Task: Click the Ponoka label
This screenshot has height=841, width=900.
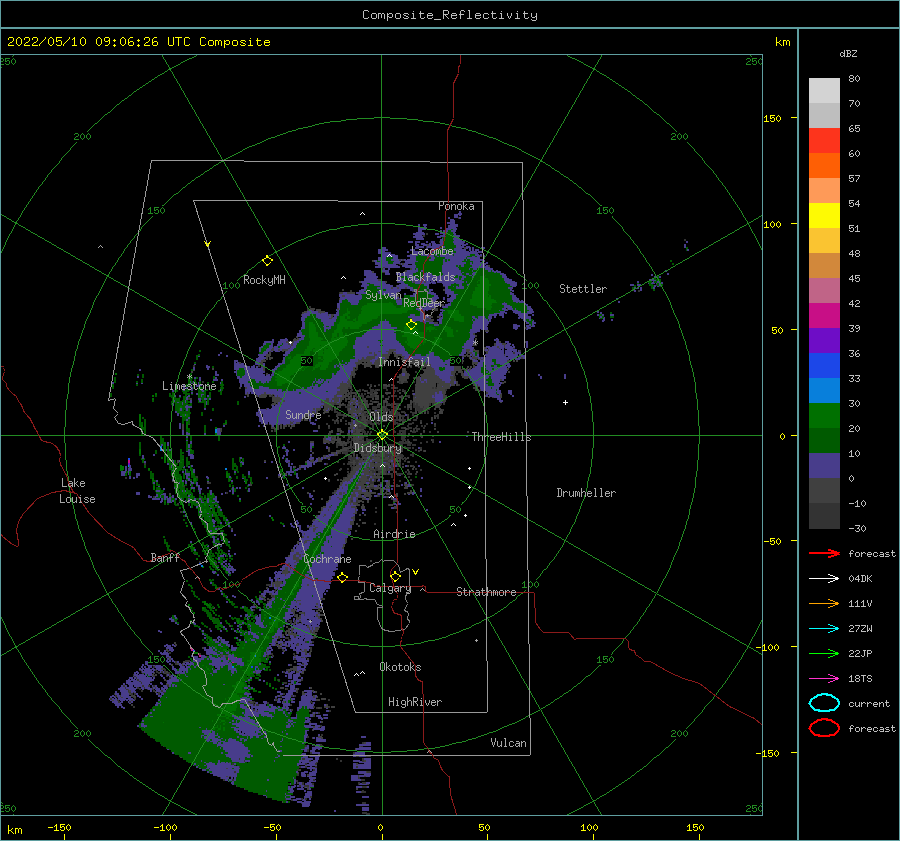Action: click(x=456, y=206)
